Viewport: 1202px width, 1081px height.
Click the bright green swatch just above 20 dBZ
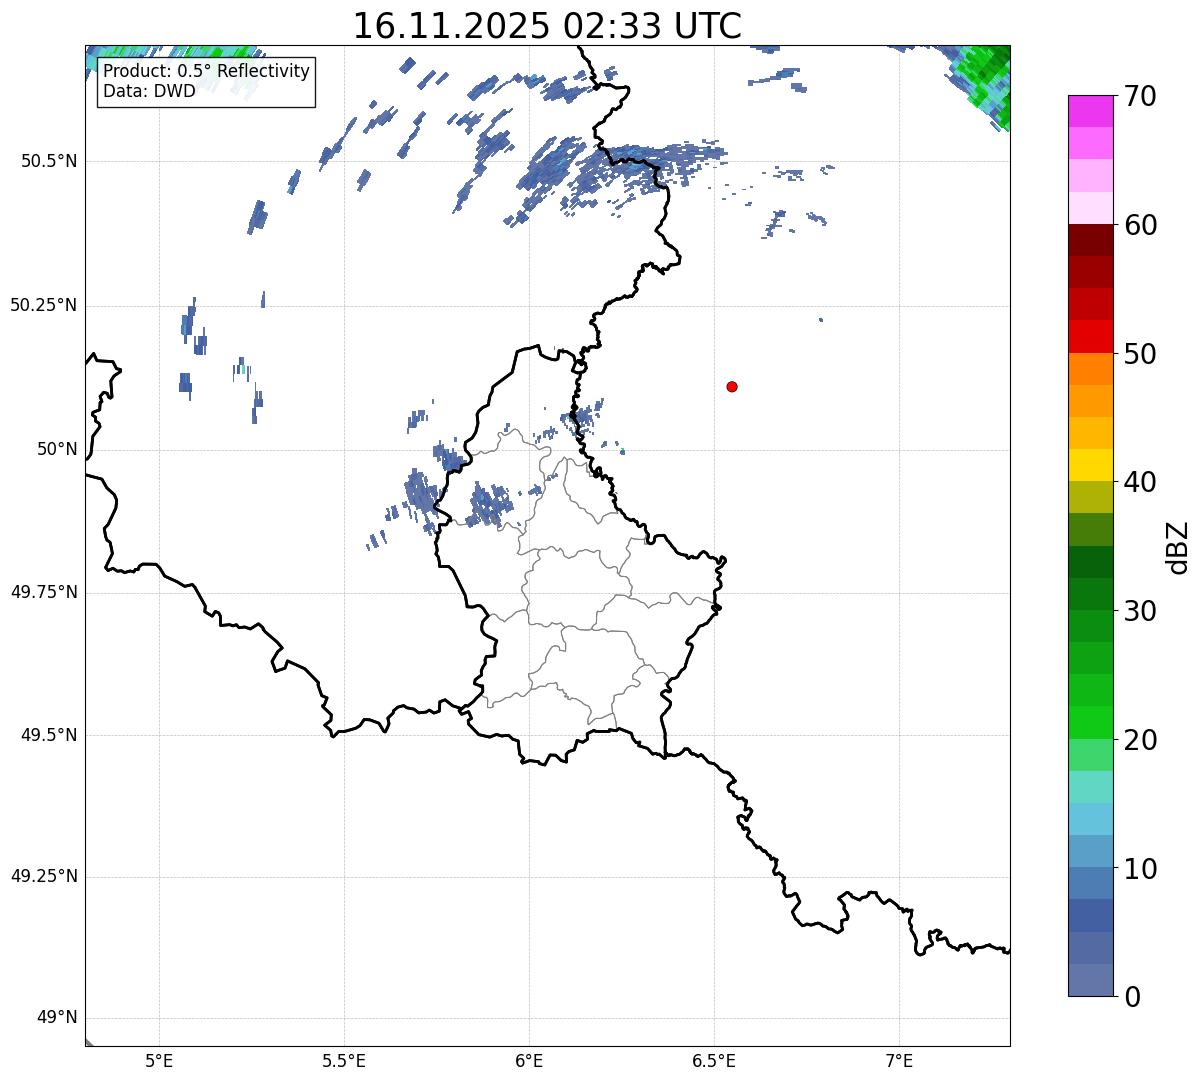coord(1091,723)
